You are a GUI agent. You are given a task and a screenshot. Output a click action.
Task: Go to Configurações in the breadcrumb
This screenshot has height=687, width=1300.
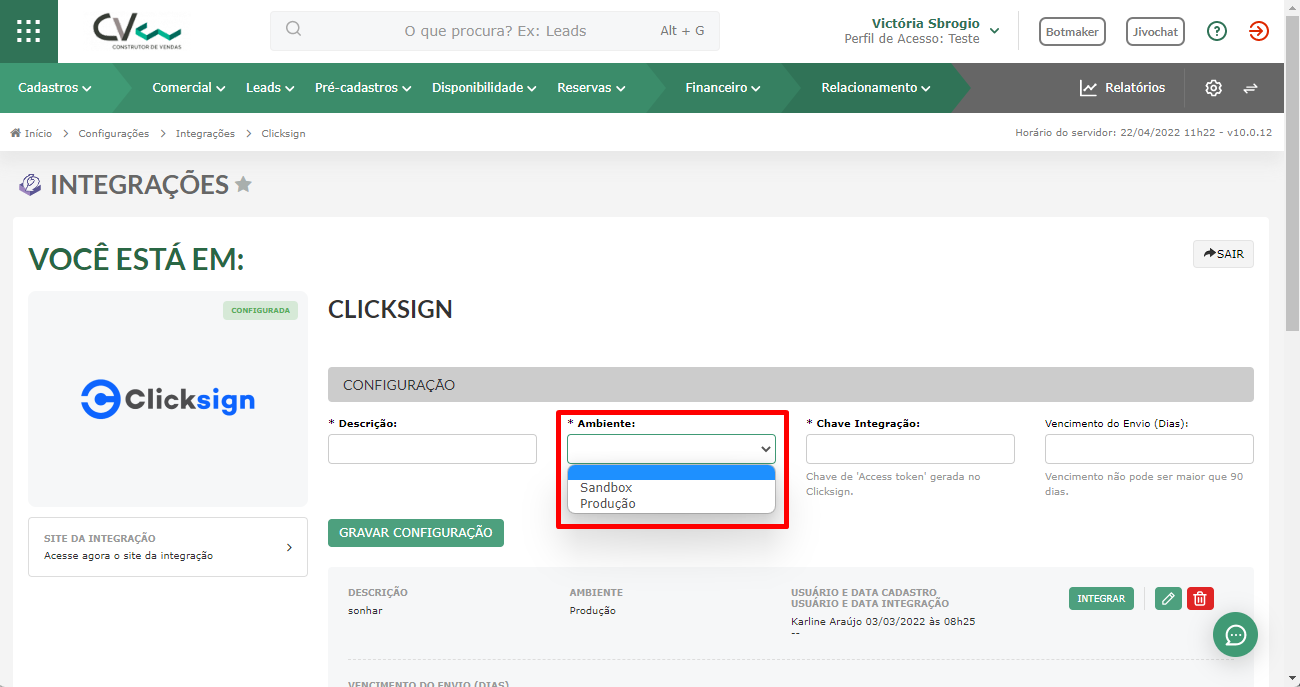[x=114, y=133]
